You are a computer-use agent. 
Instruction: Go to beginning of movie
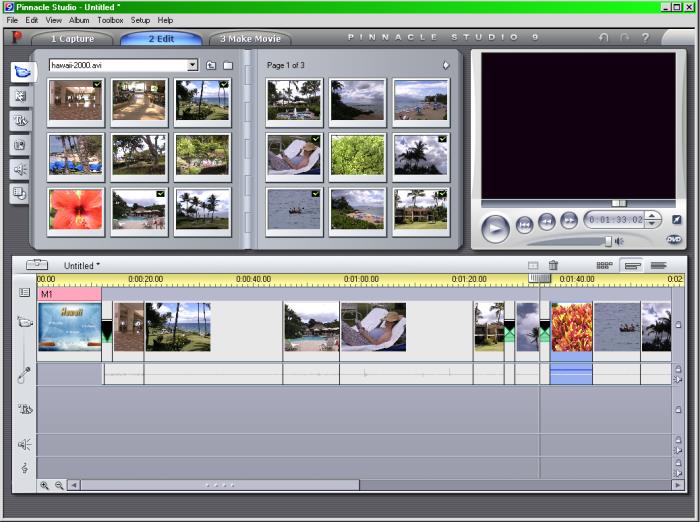pos(525,225)
